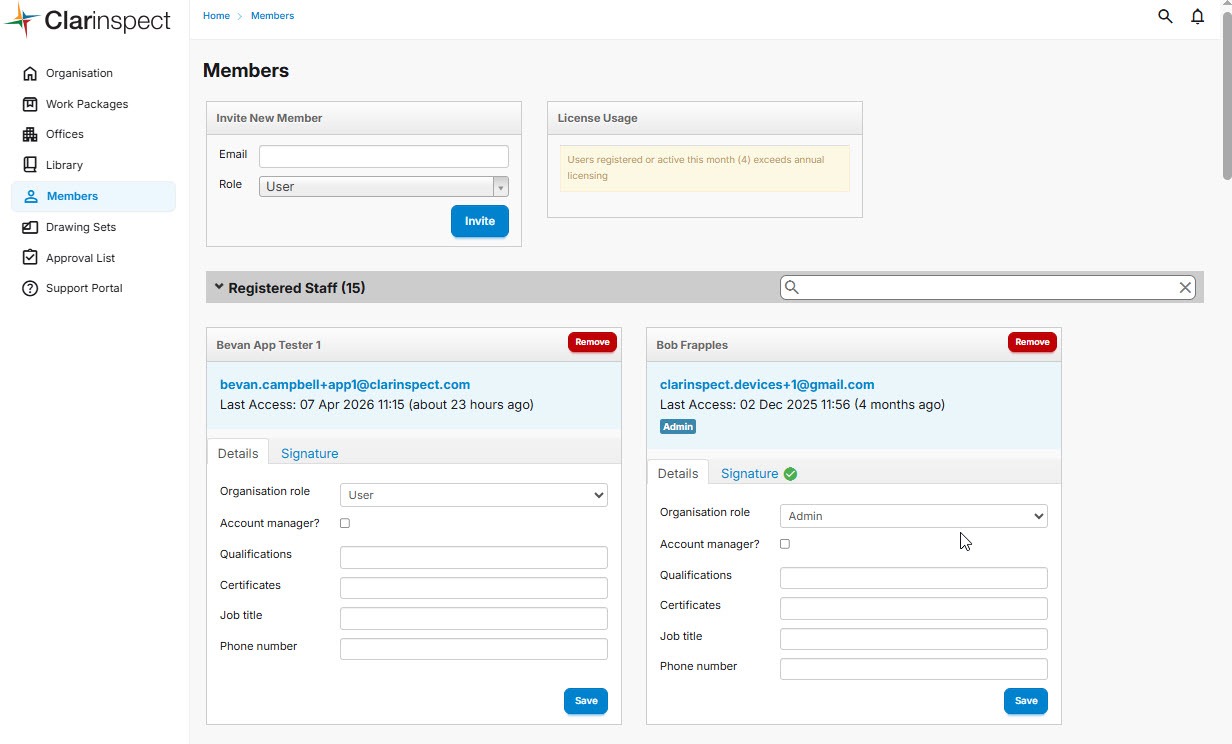Viewport: 1232px width, 744px height.
Task: Click the search magnifier in top bar
Action: 1165,16
